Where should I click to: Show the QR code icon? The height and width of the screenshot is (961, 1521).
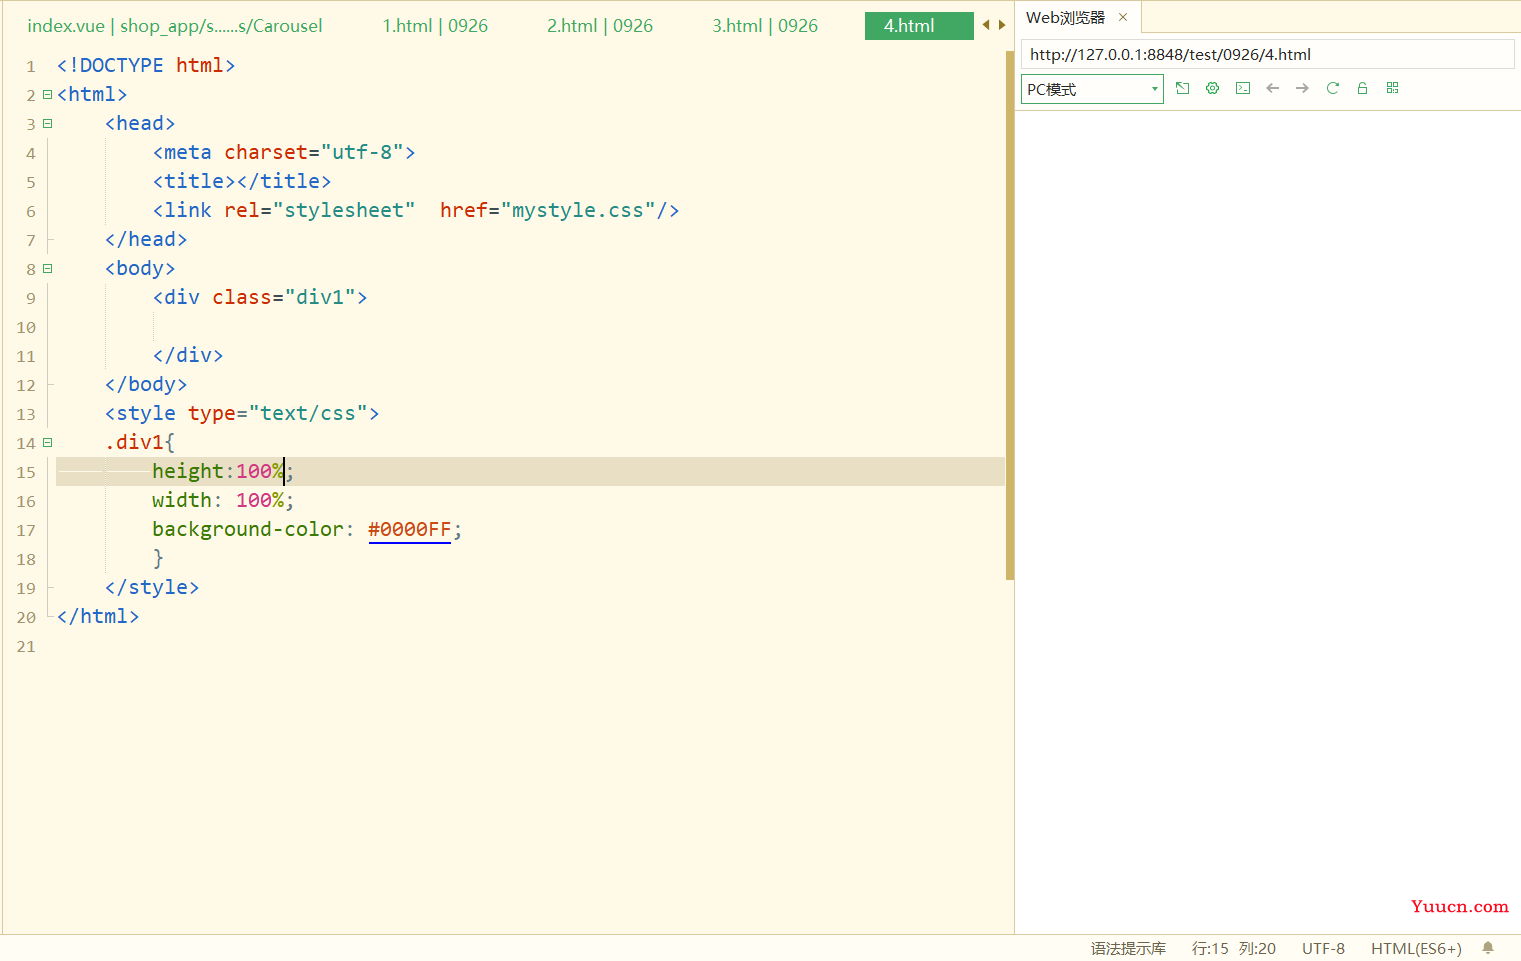click(x=1392, y=88)
